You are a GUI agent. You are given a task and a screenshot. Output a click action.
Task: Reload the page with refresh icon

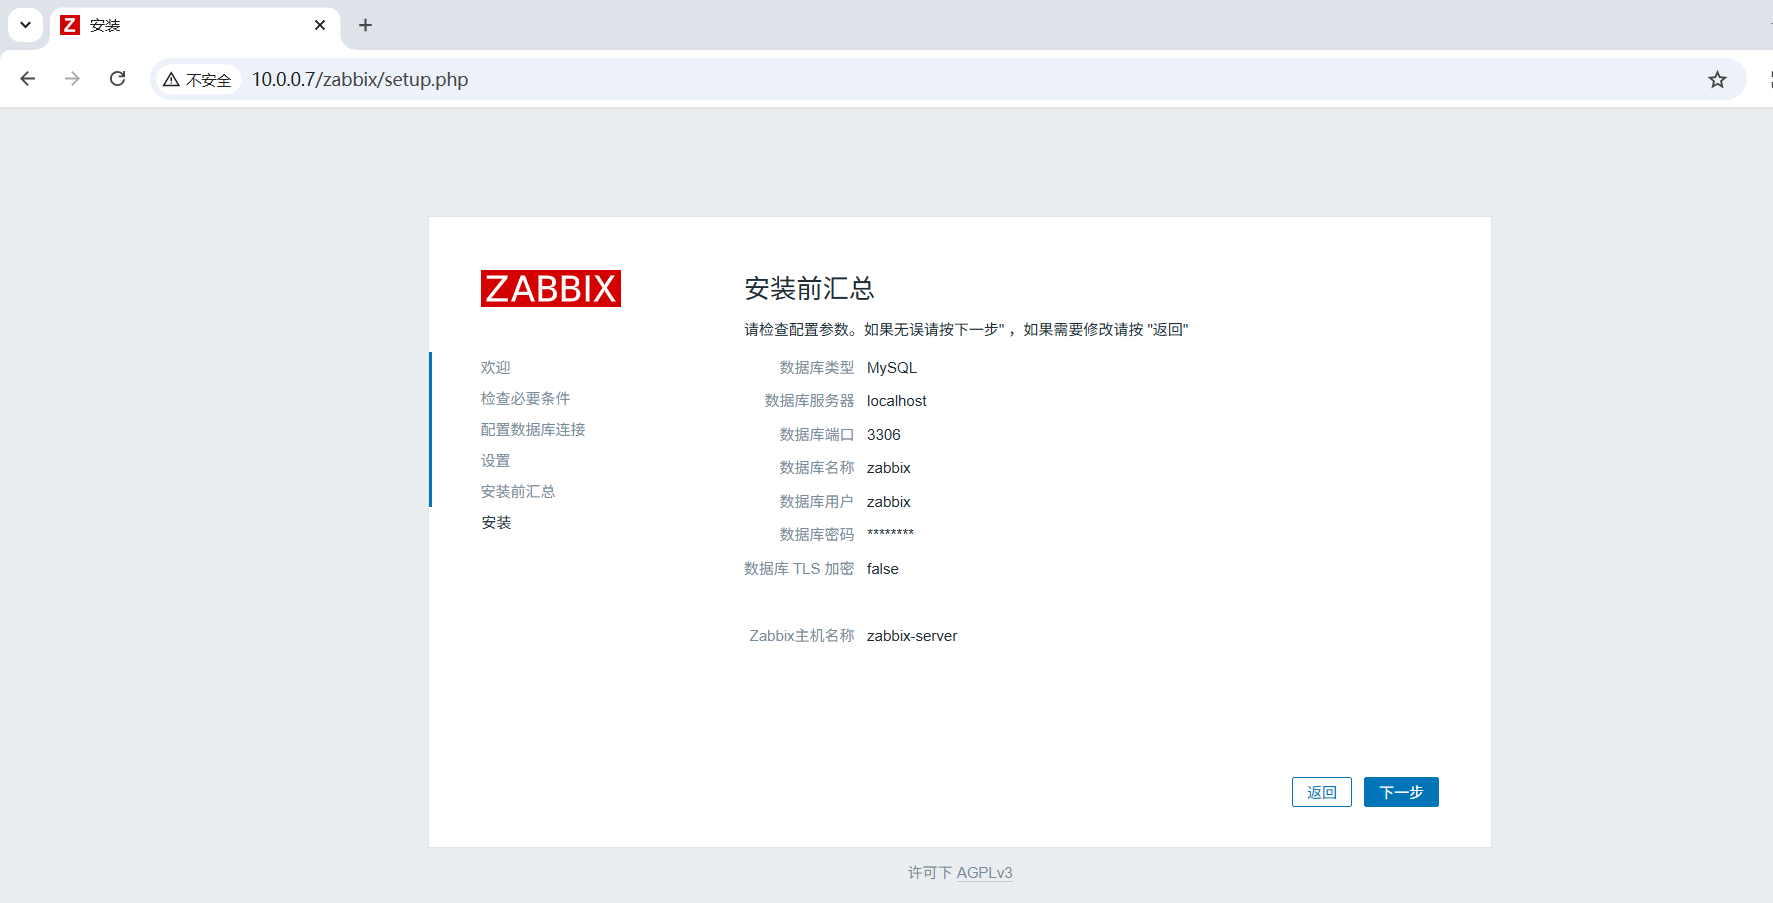[117, 79]
